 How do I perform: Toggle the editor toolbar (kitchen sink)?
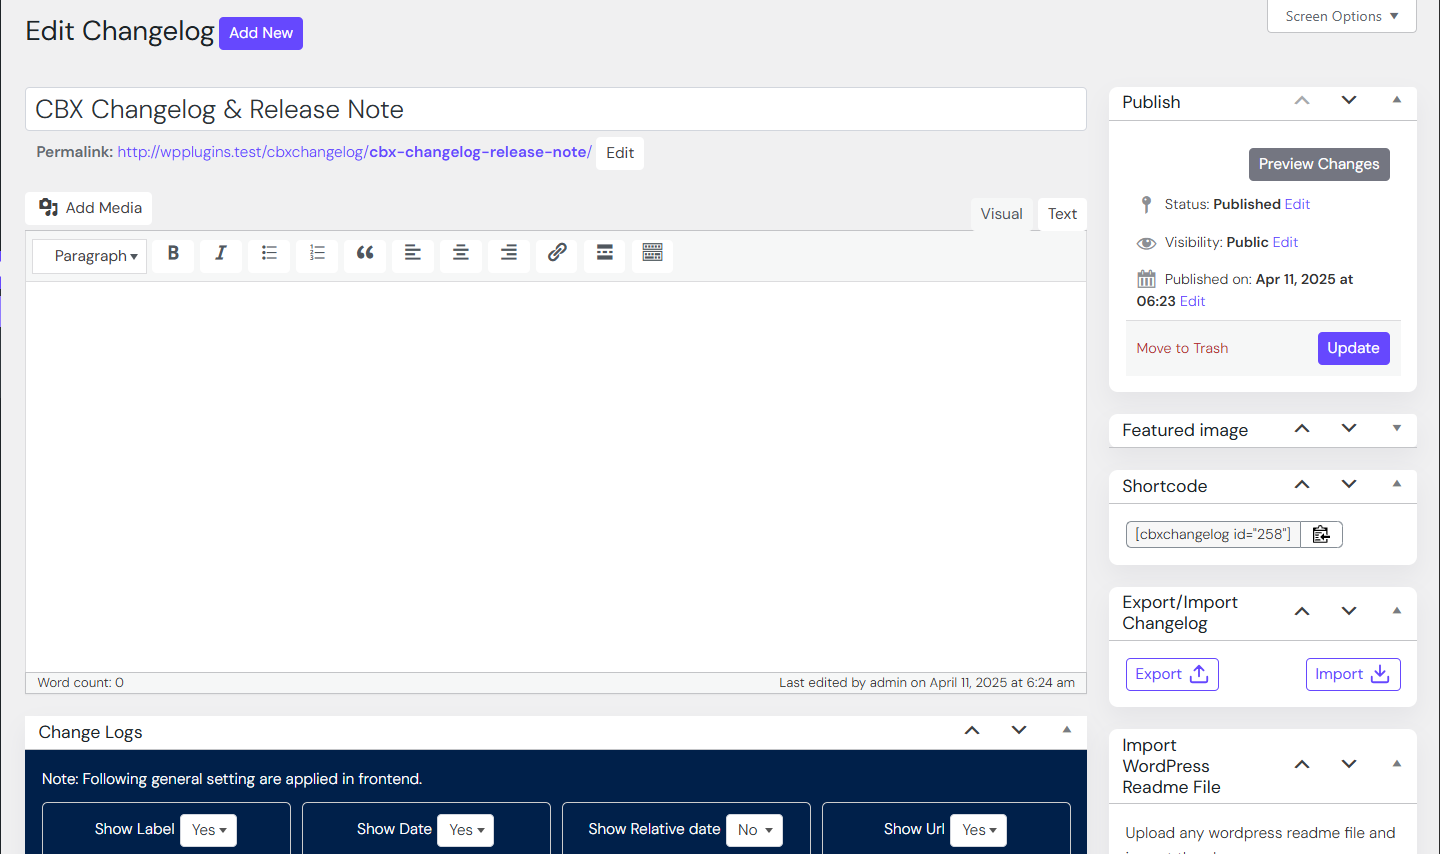[653, 255]
